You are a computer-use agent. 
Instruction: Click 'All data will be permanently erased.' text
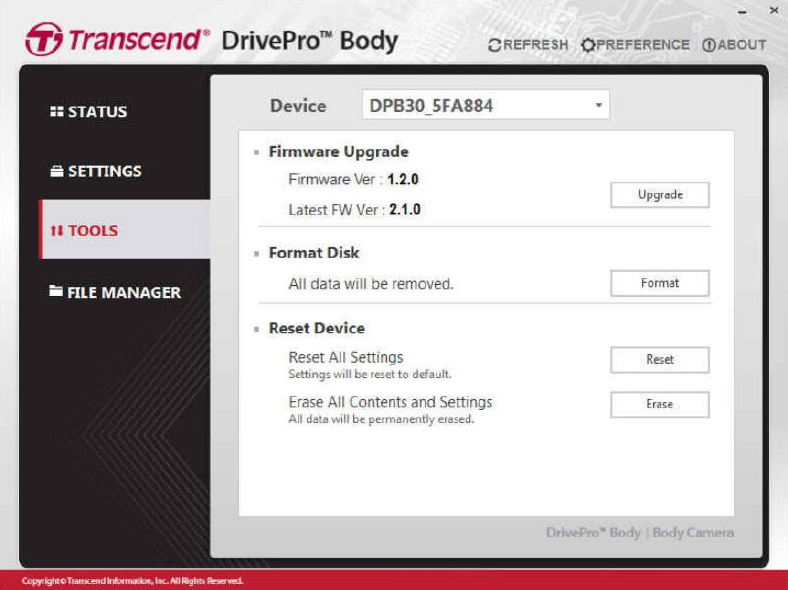tap(381, 419)
